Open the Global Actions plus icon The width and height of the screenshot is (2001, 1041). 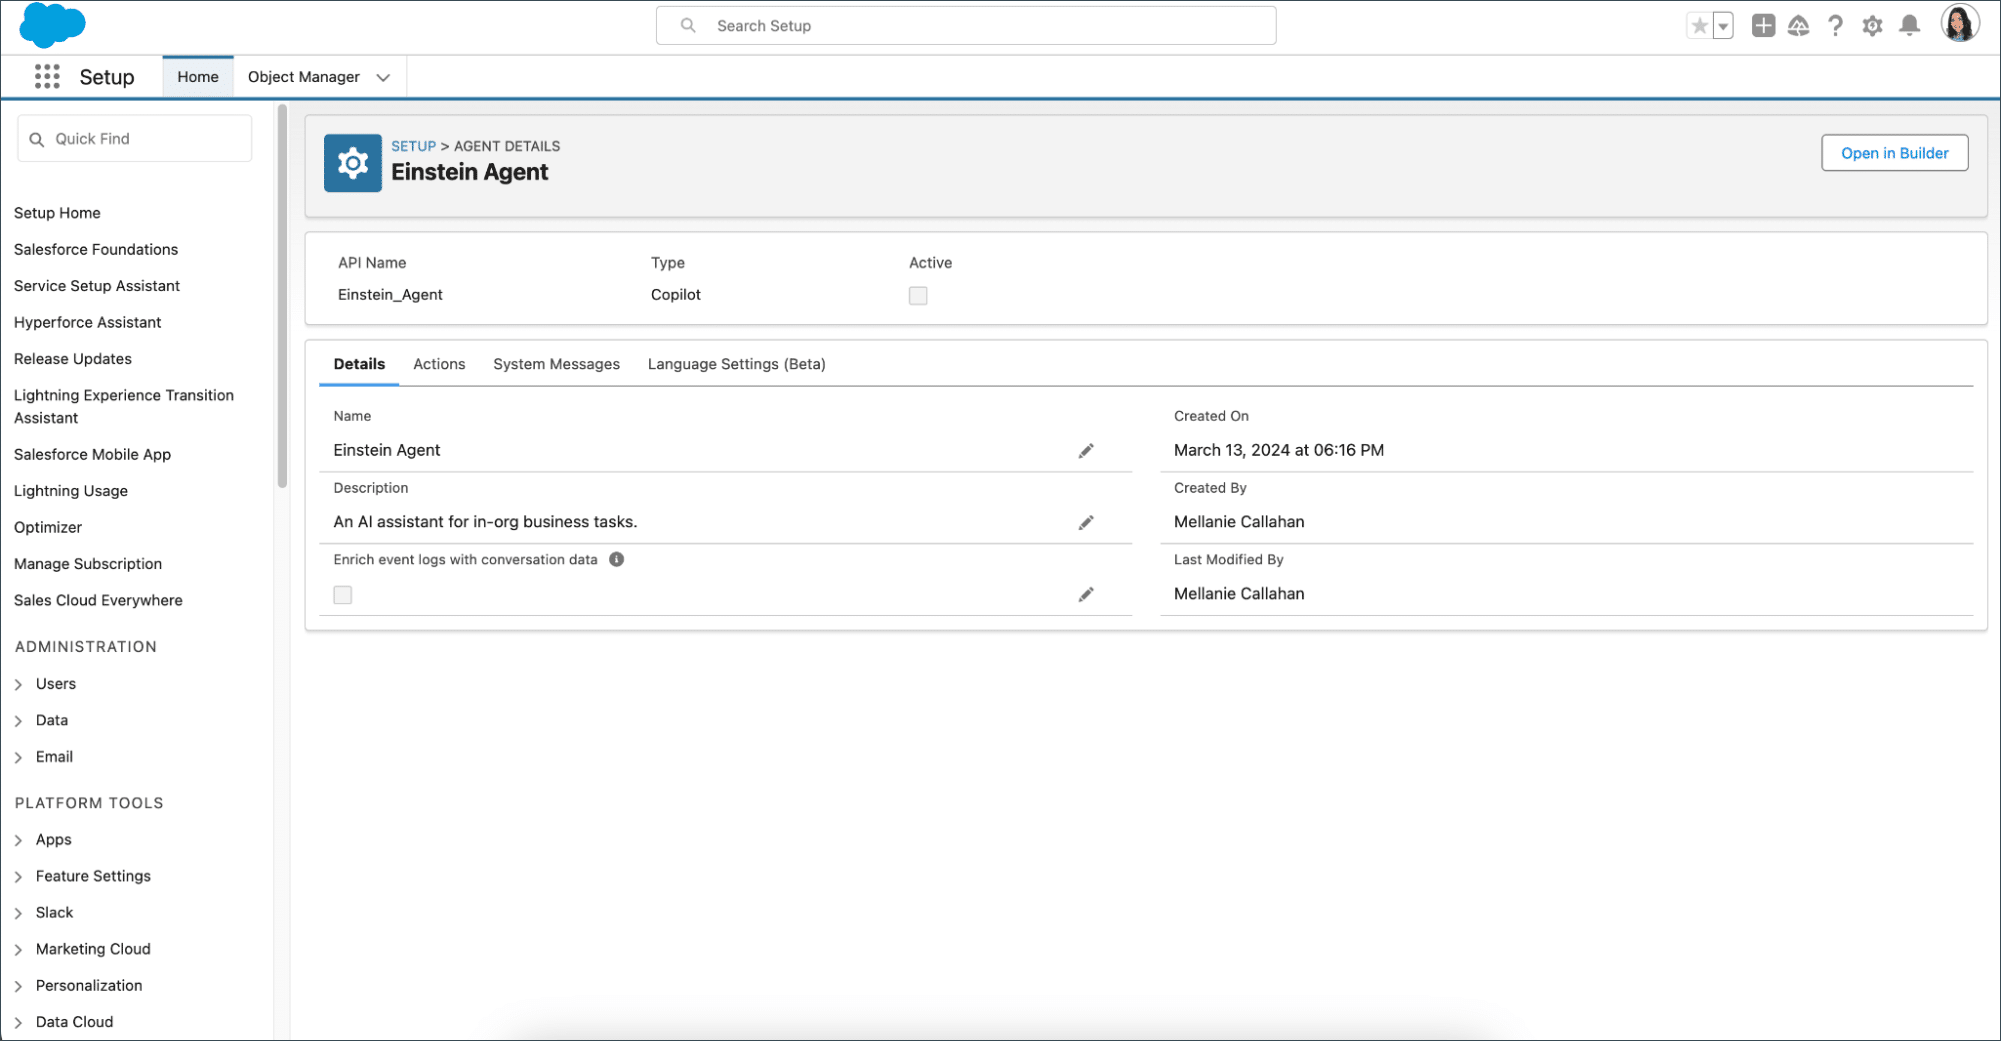(1763, 26)
